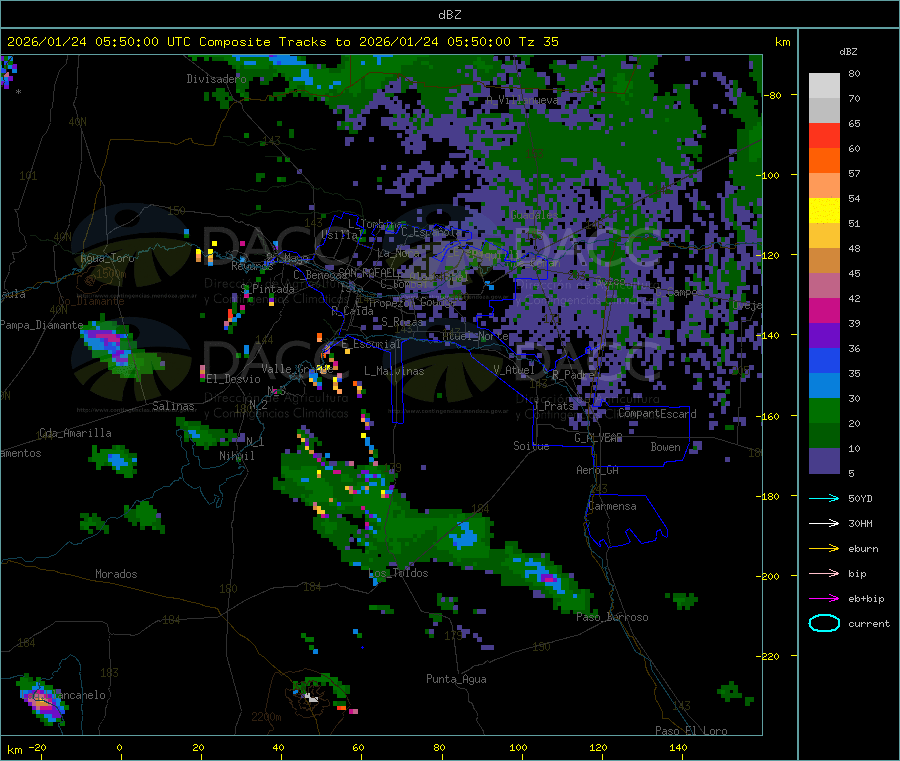
Task: Click the '-20' tick on the horizontal axis
Action: coord(37,747)
